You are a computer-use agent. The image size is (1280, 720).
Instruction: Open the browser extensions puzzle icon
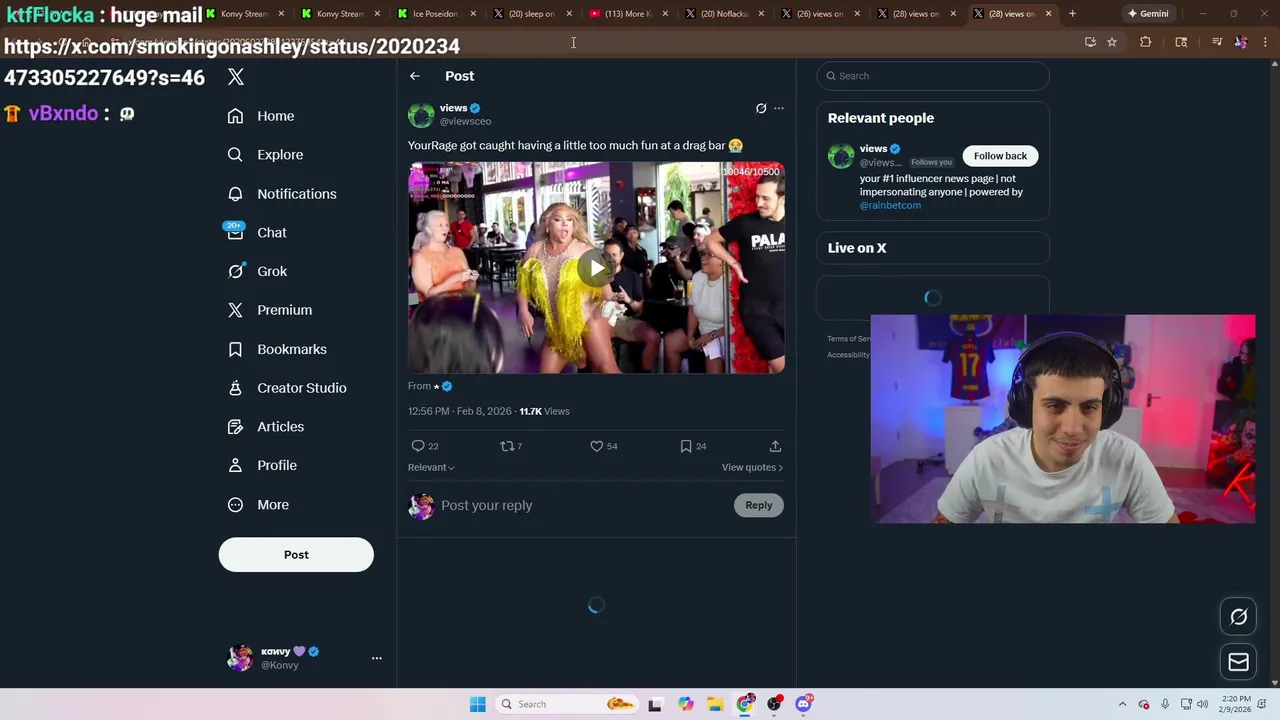(1146, 42)
